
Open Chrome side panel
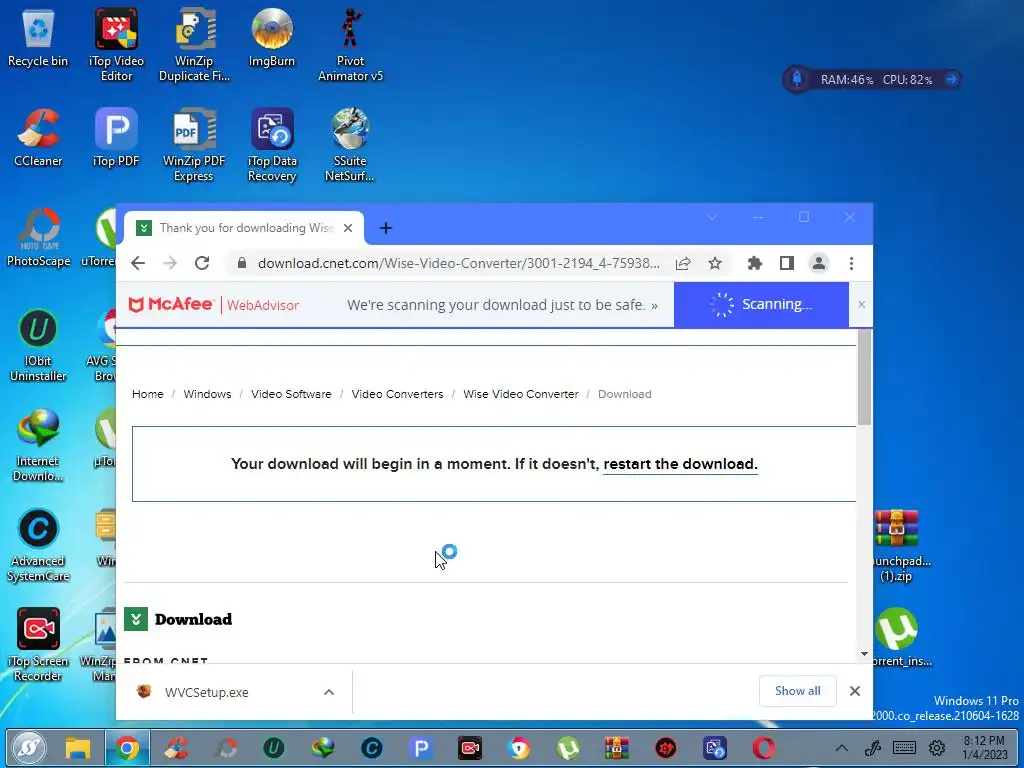tap(787, 263)
